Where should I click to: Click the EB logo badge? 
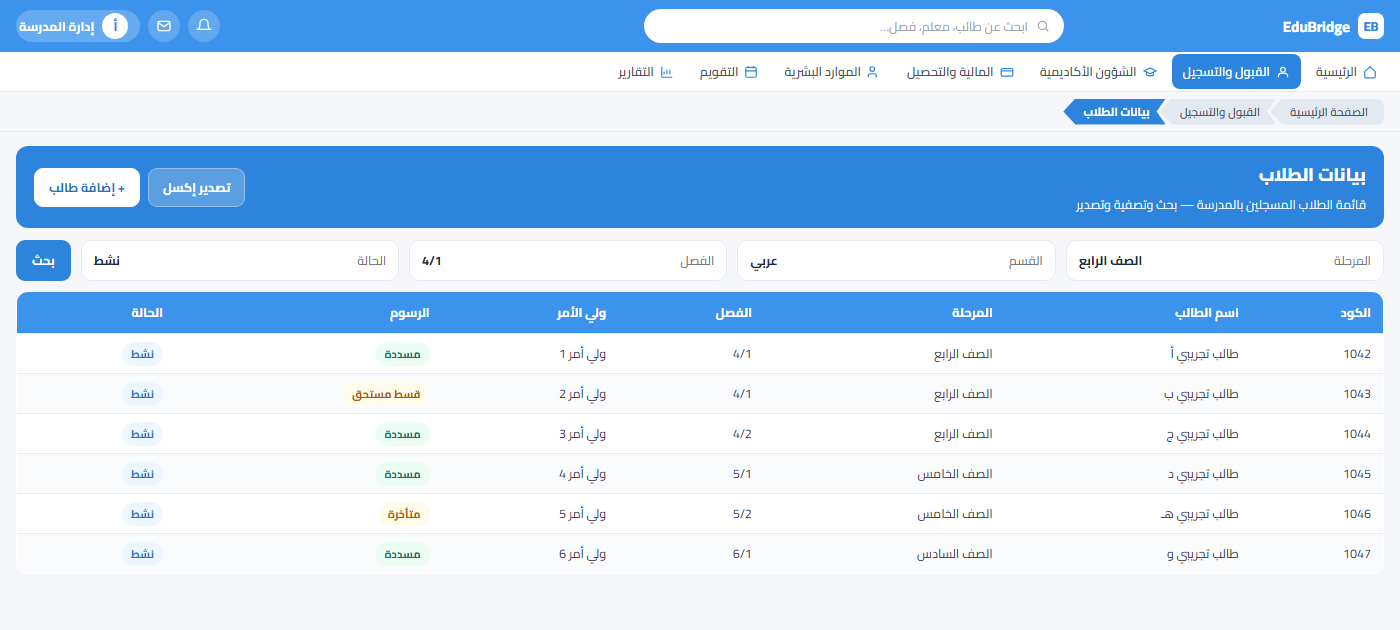(1371, 27)
